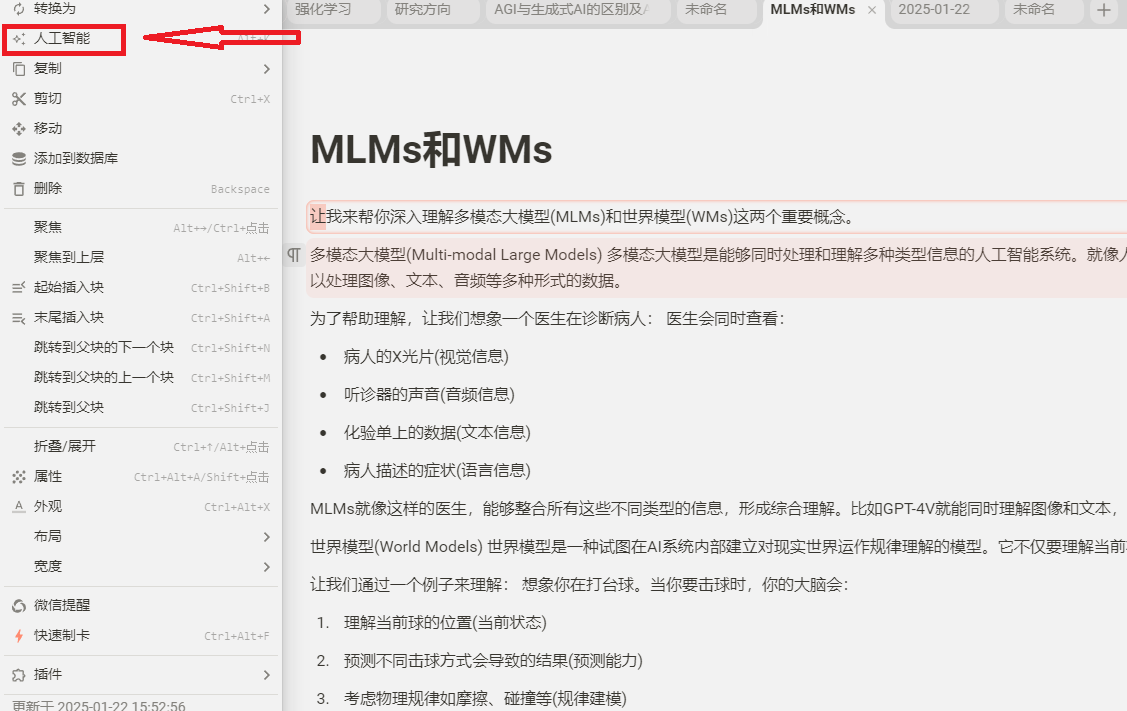1127x711 pixels.
Task: Expand the 插件 submenu chevron
Action: [266, 675]
